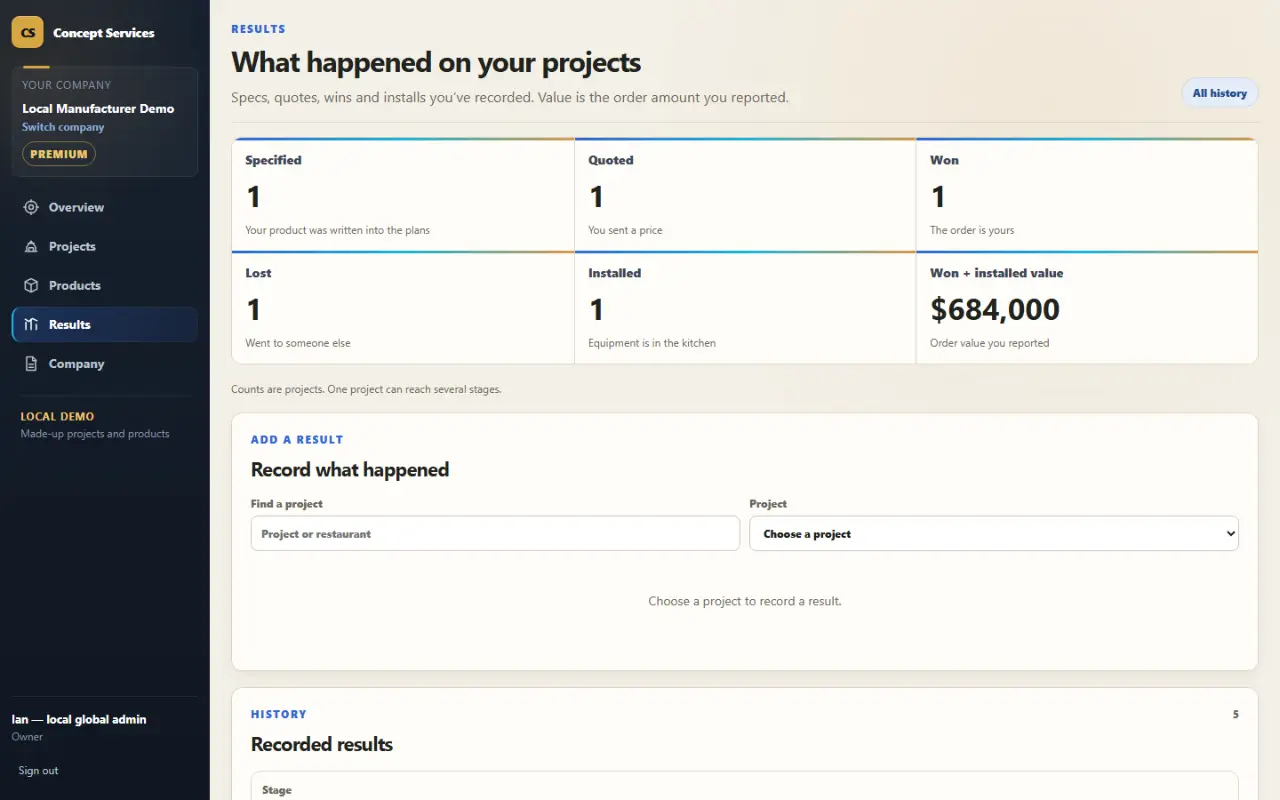This screenshot has width=1280, height=800.
Task: Click the Switch company link
Action: [x=63, y=127]
